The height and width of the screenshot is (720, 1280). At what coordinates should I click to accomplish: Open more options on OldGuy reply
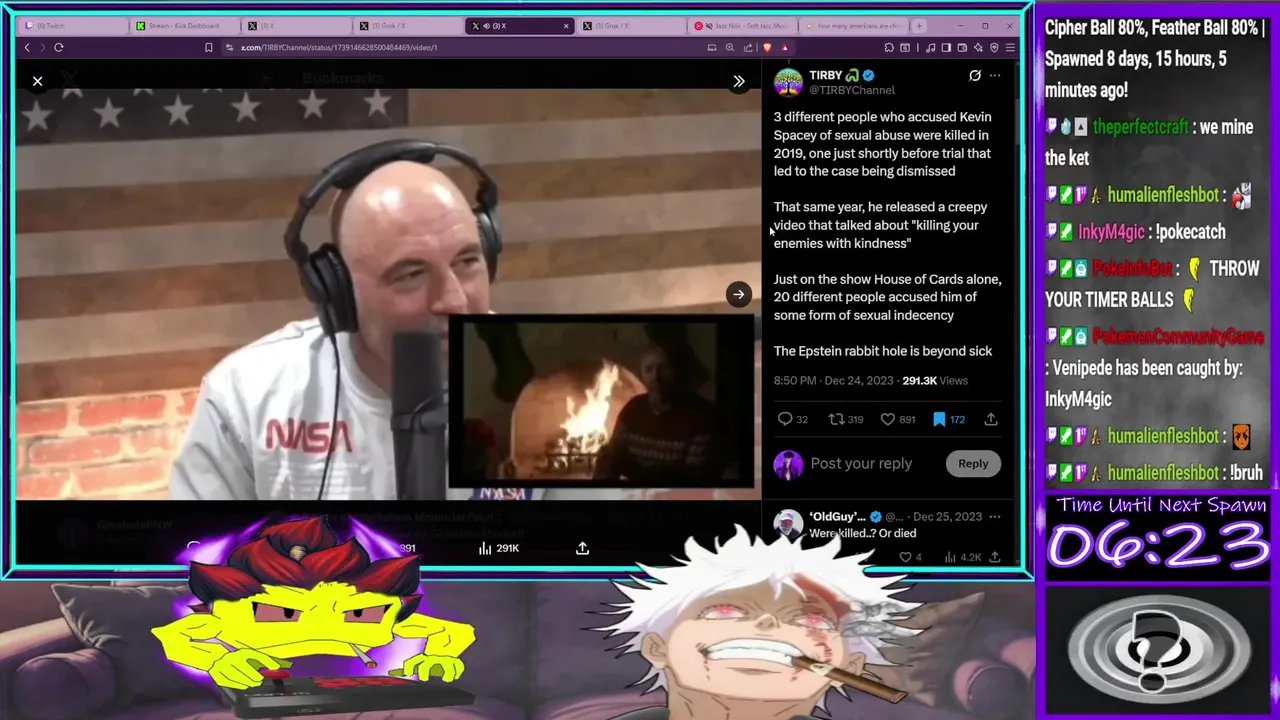point(994,517)
